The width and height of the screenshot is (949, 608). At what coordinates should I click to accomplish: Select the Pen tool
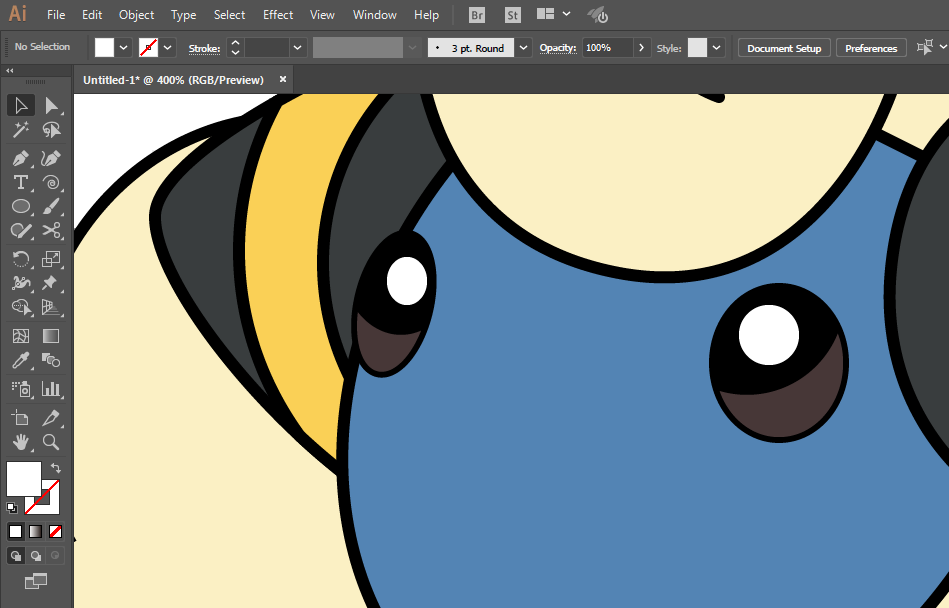click(21, 159)
